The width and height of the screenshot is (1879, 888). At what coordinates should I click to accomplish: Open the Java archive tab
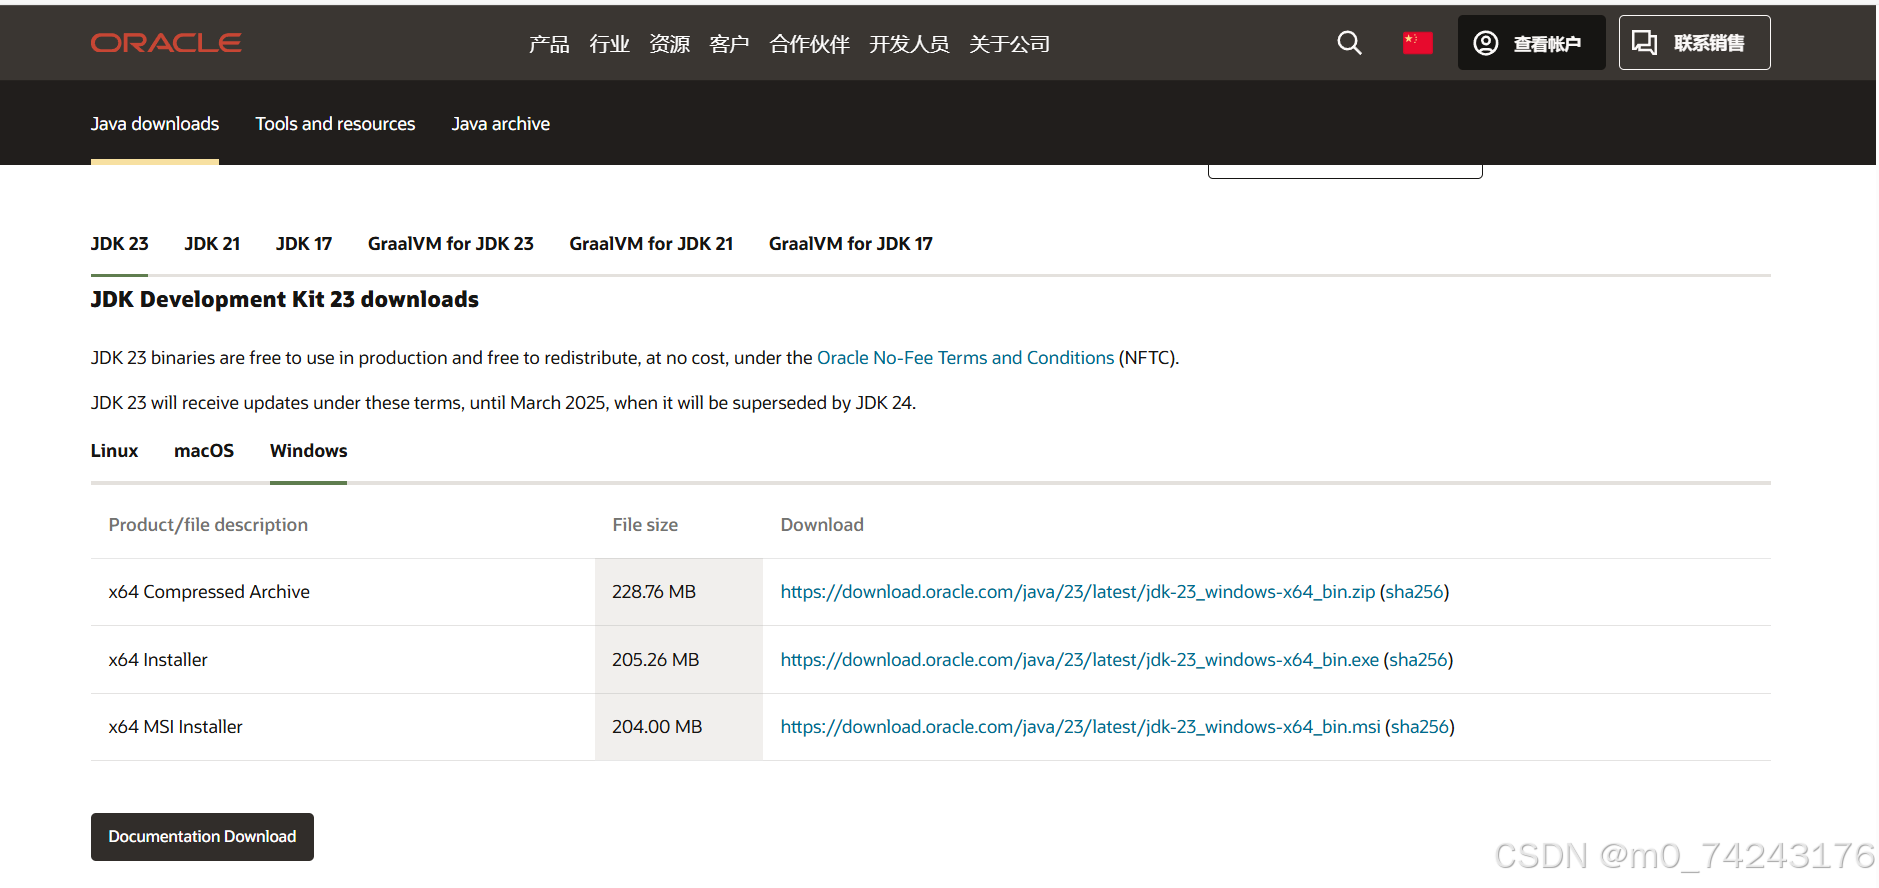click(500, 124)
